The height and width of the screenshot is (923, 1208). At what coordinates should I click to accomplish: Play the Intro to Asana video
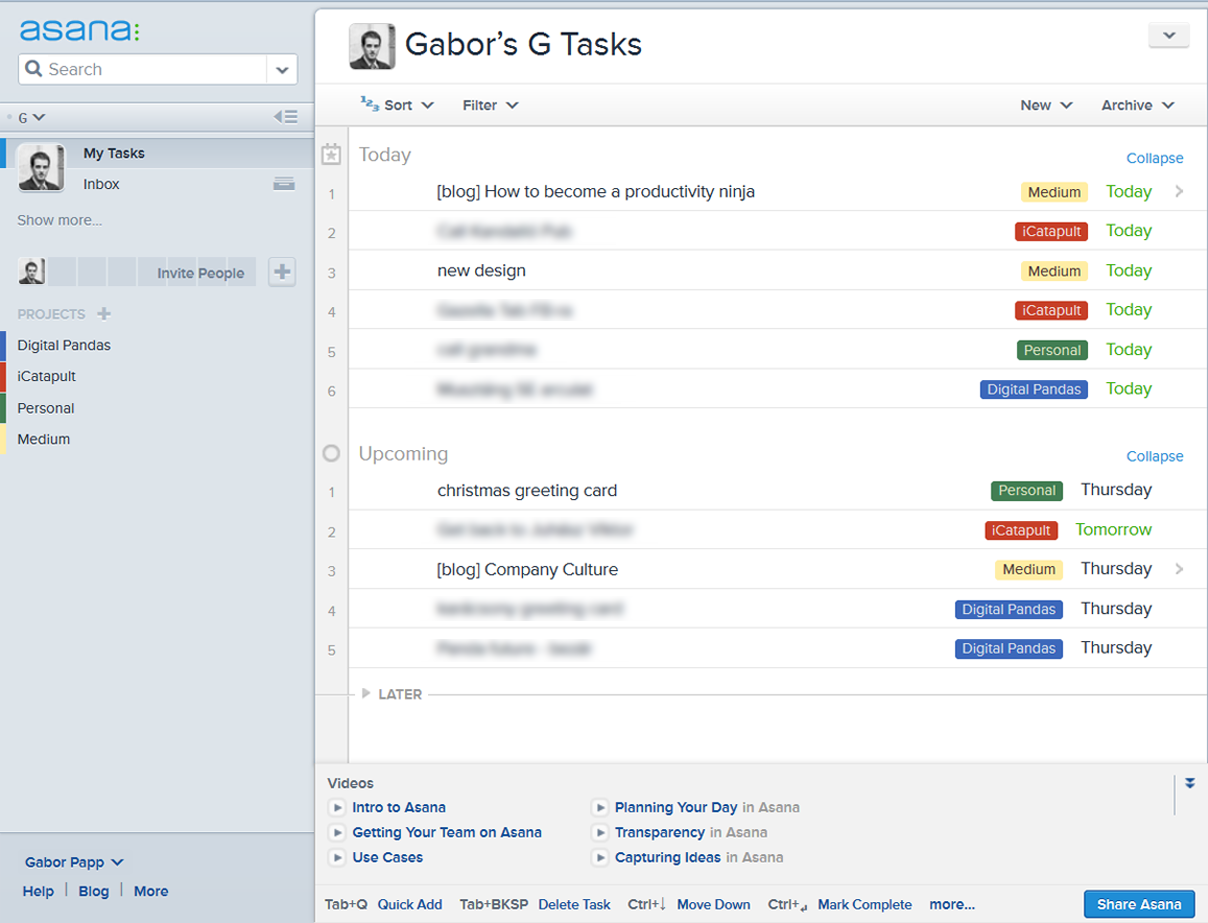[336, 808]
